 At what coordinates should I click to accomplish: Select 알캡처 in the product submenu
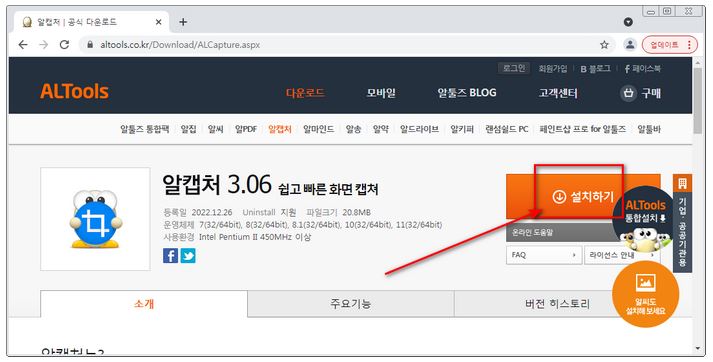point(280,129)
